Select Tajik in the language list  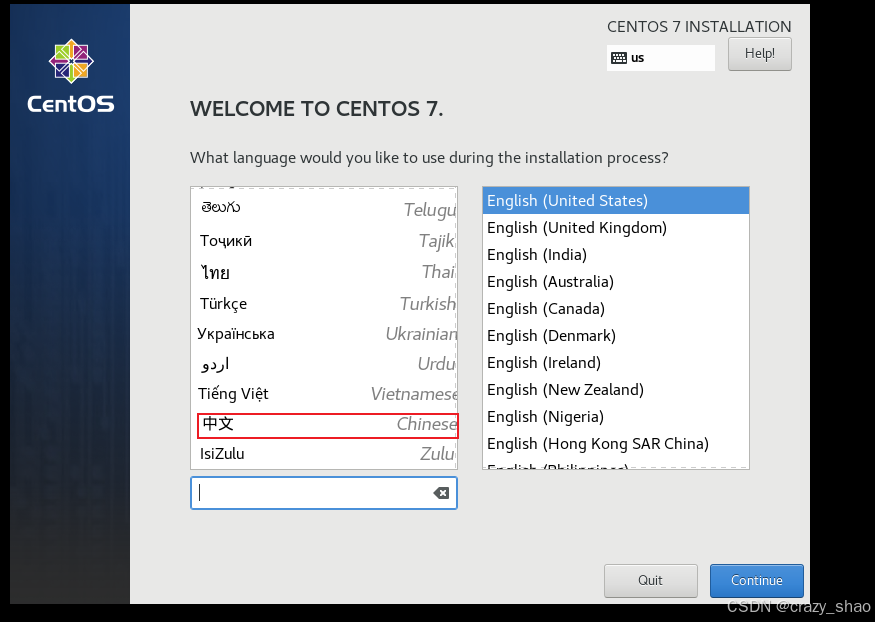324,241
